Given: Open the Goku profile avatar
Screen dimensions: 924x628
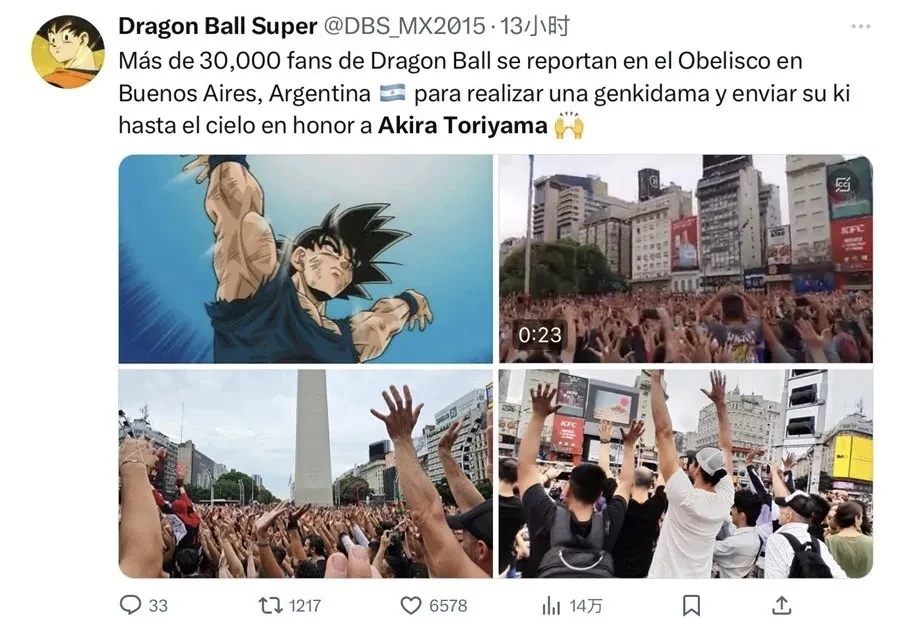Looking at the screenshot, I should (68, 52).
